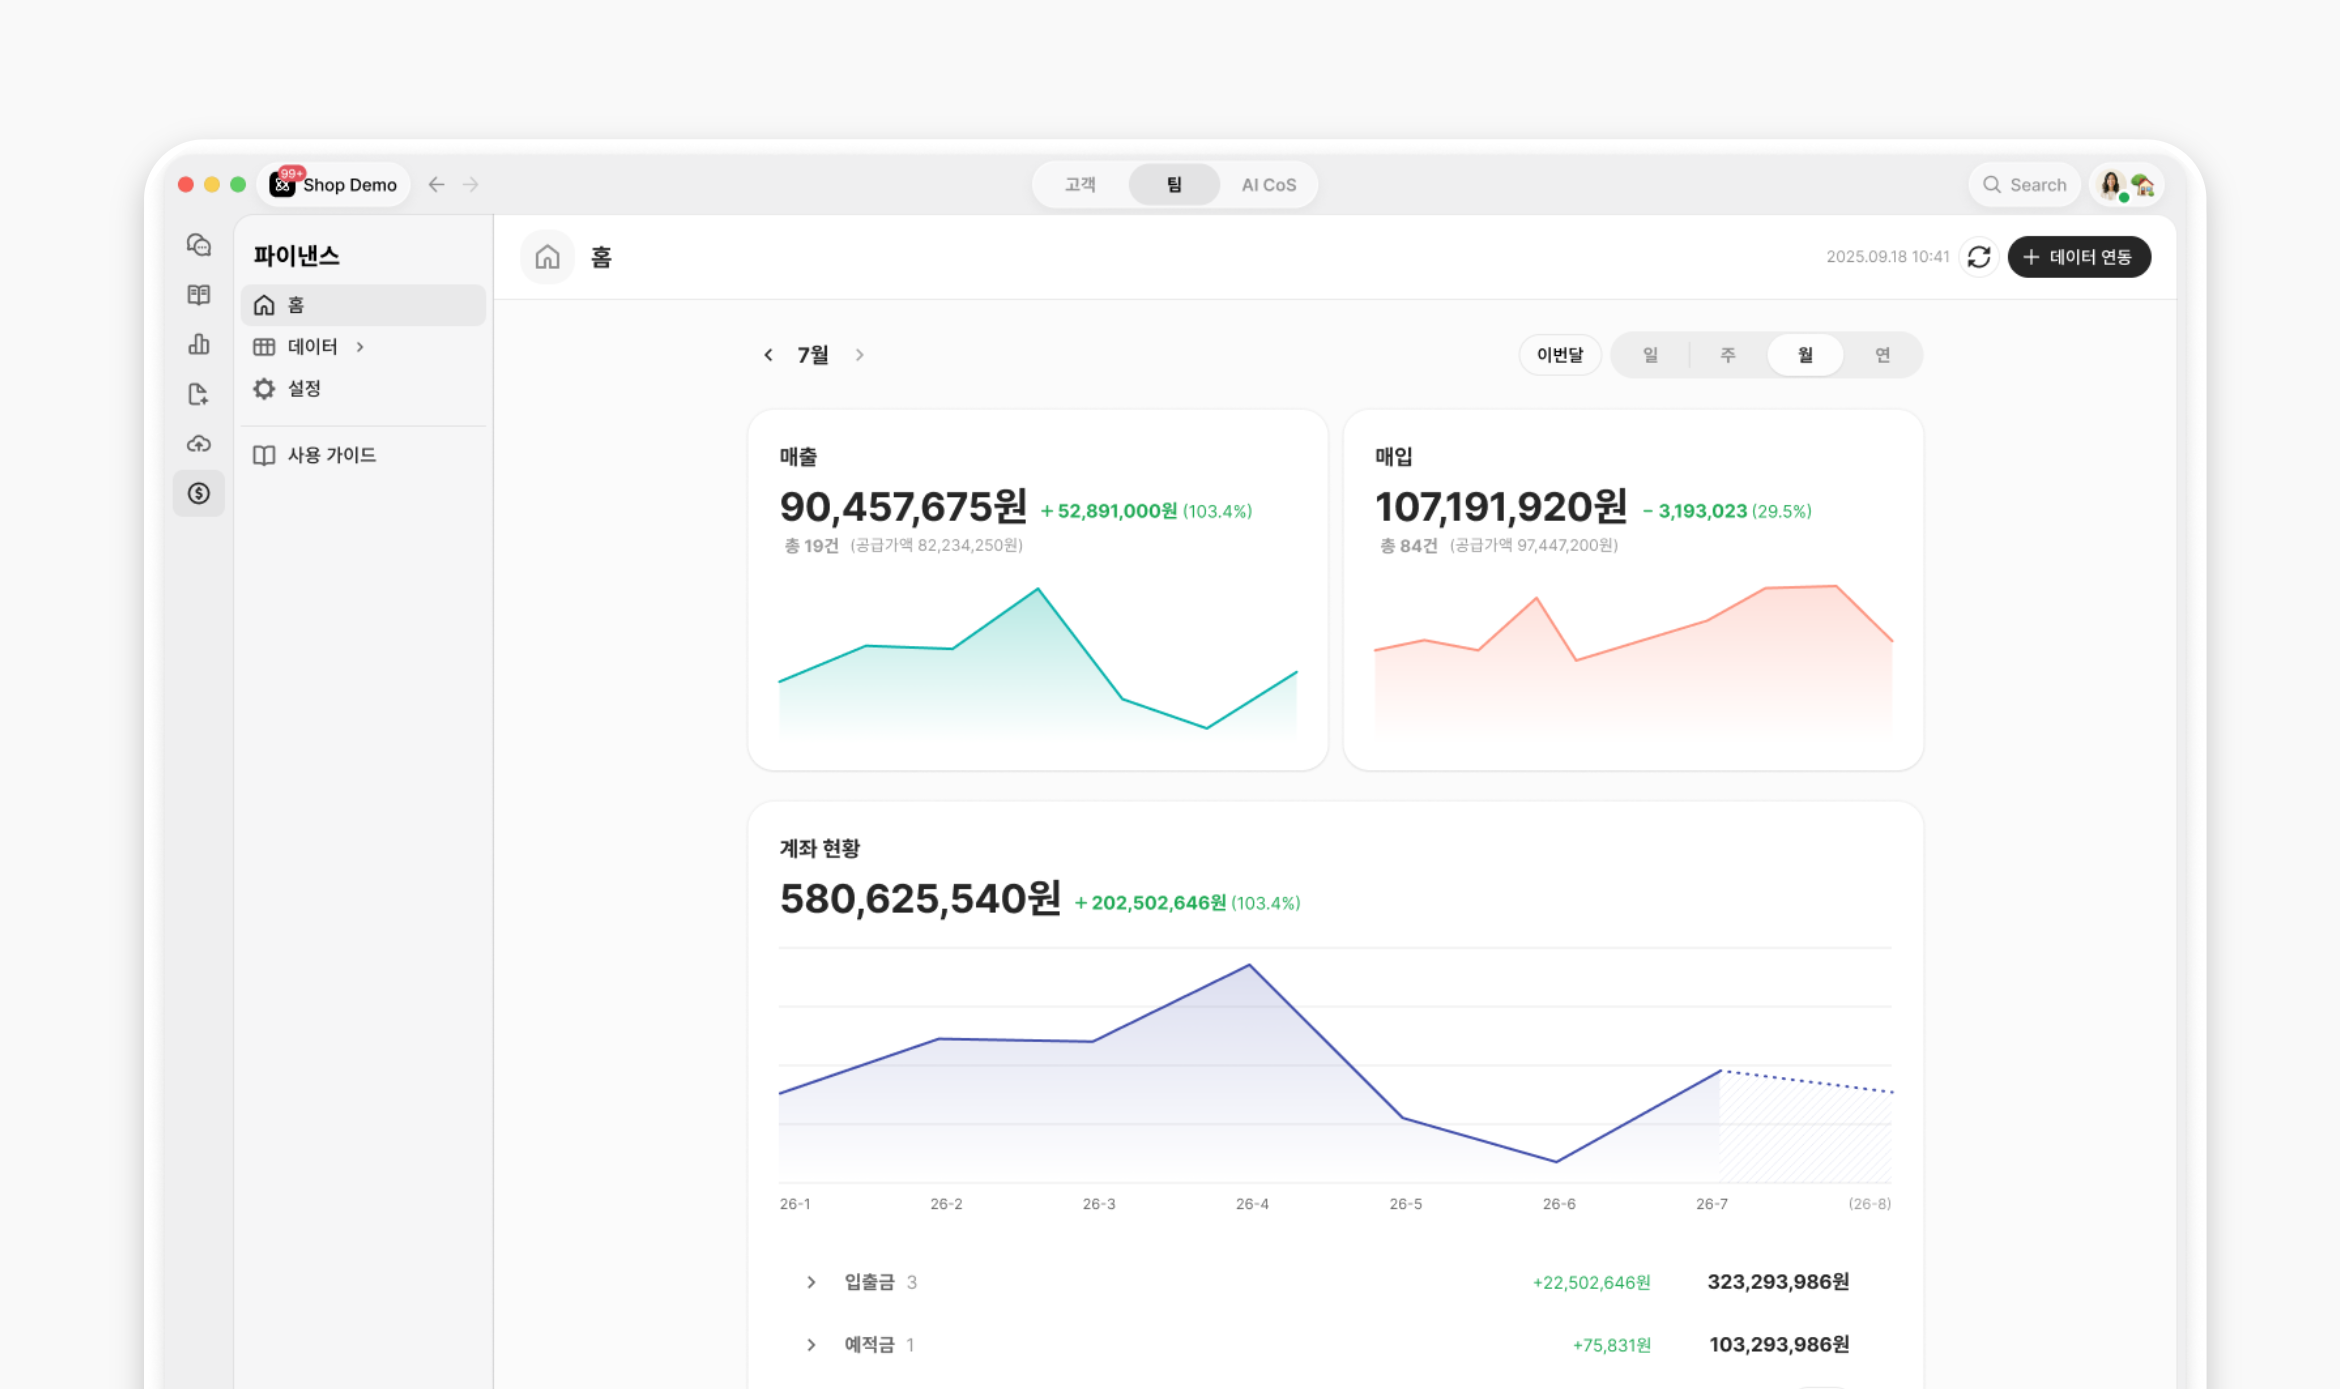Viewport: 2340px width, 1389px height.
Task: Click the 이번달 button
Action: pos(1560,355)
